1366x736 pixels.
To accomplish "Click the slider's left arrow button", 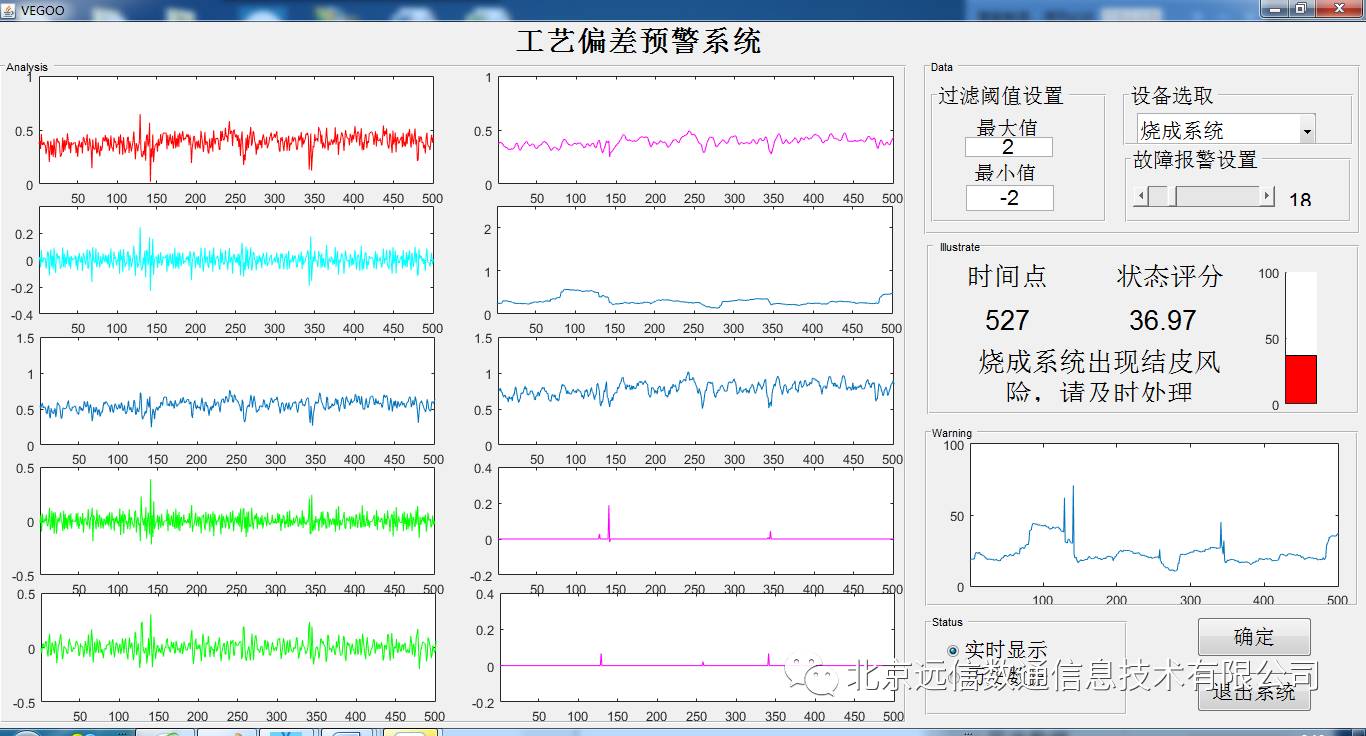I will [1140, 197].
